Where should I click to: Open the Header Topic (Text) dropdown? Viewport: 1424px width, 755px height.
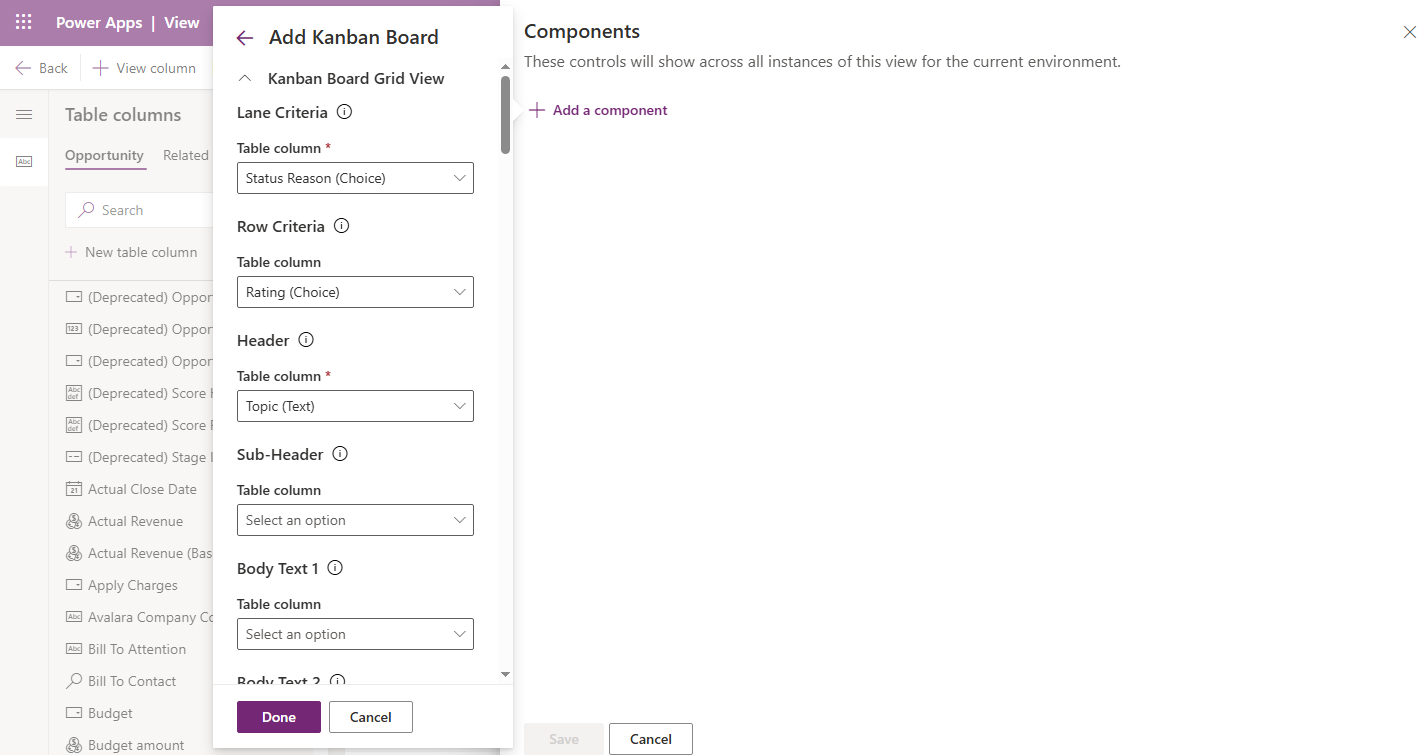[x=355, y=406]
